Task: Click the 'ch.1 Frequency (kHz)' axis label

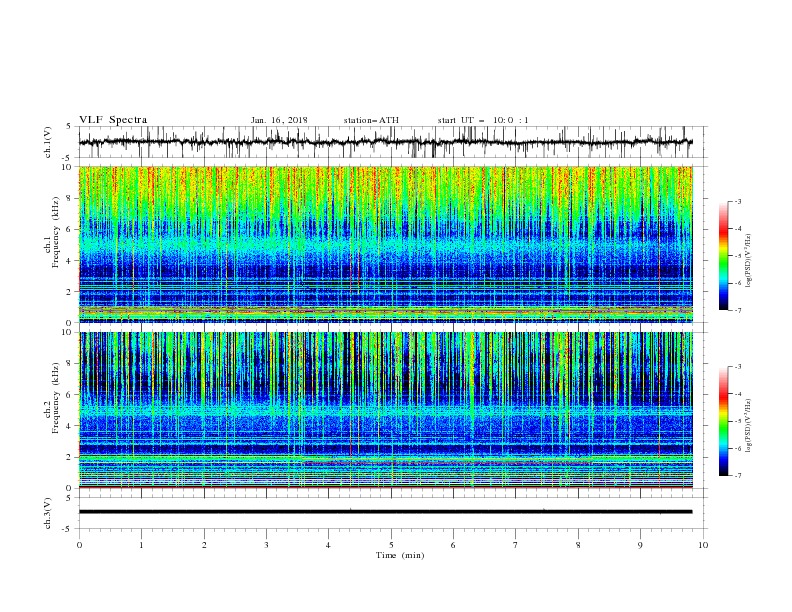Action: click(x=52, y=232)
